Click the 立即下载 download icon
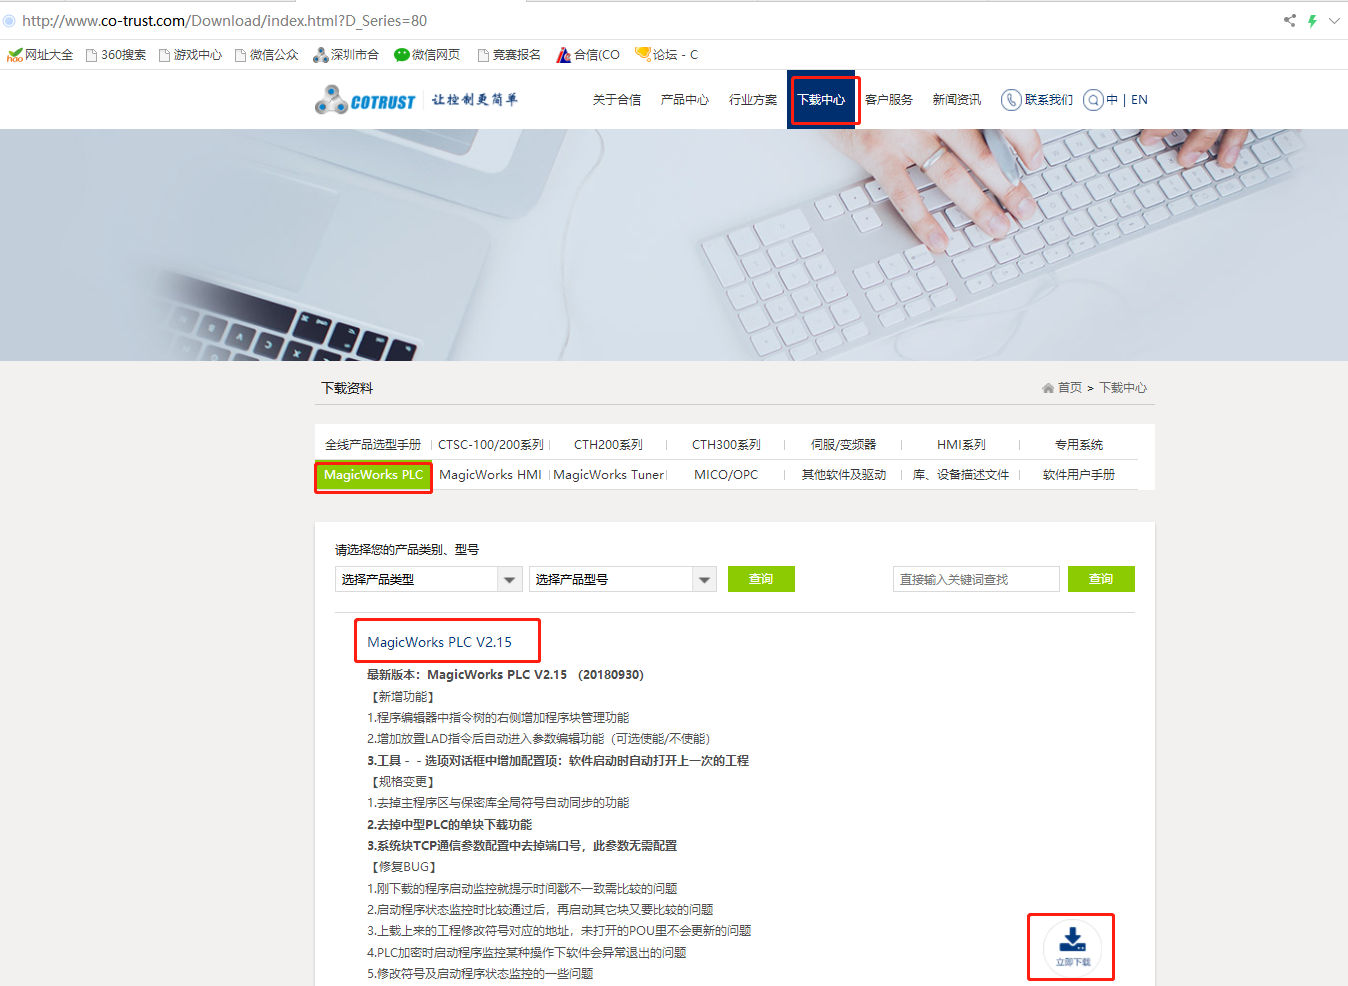 1072,946
